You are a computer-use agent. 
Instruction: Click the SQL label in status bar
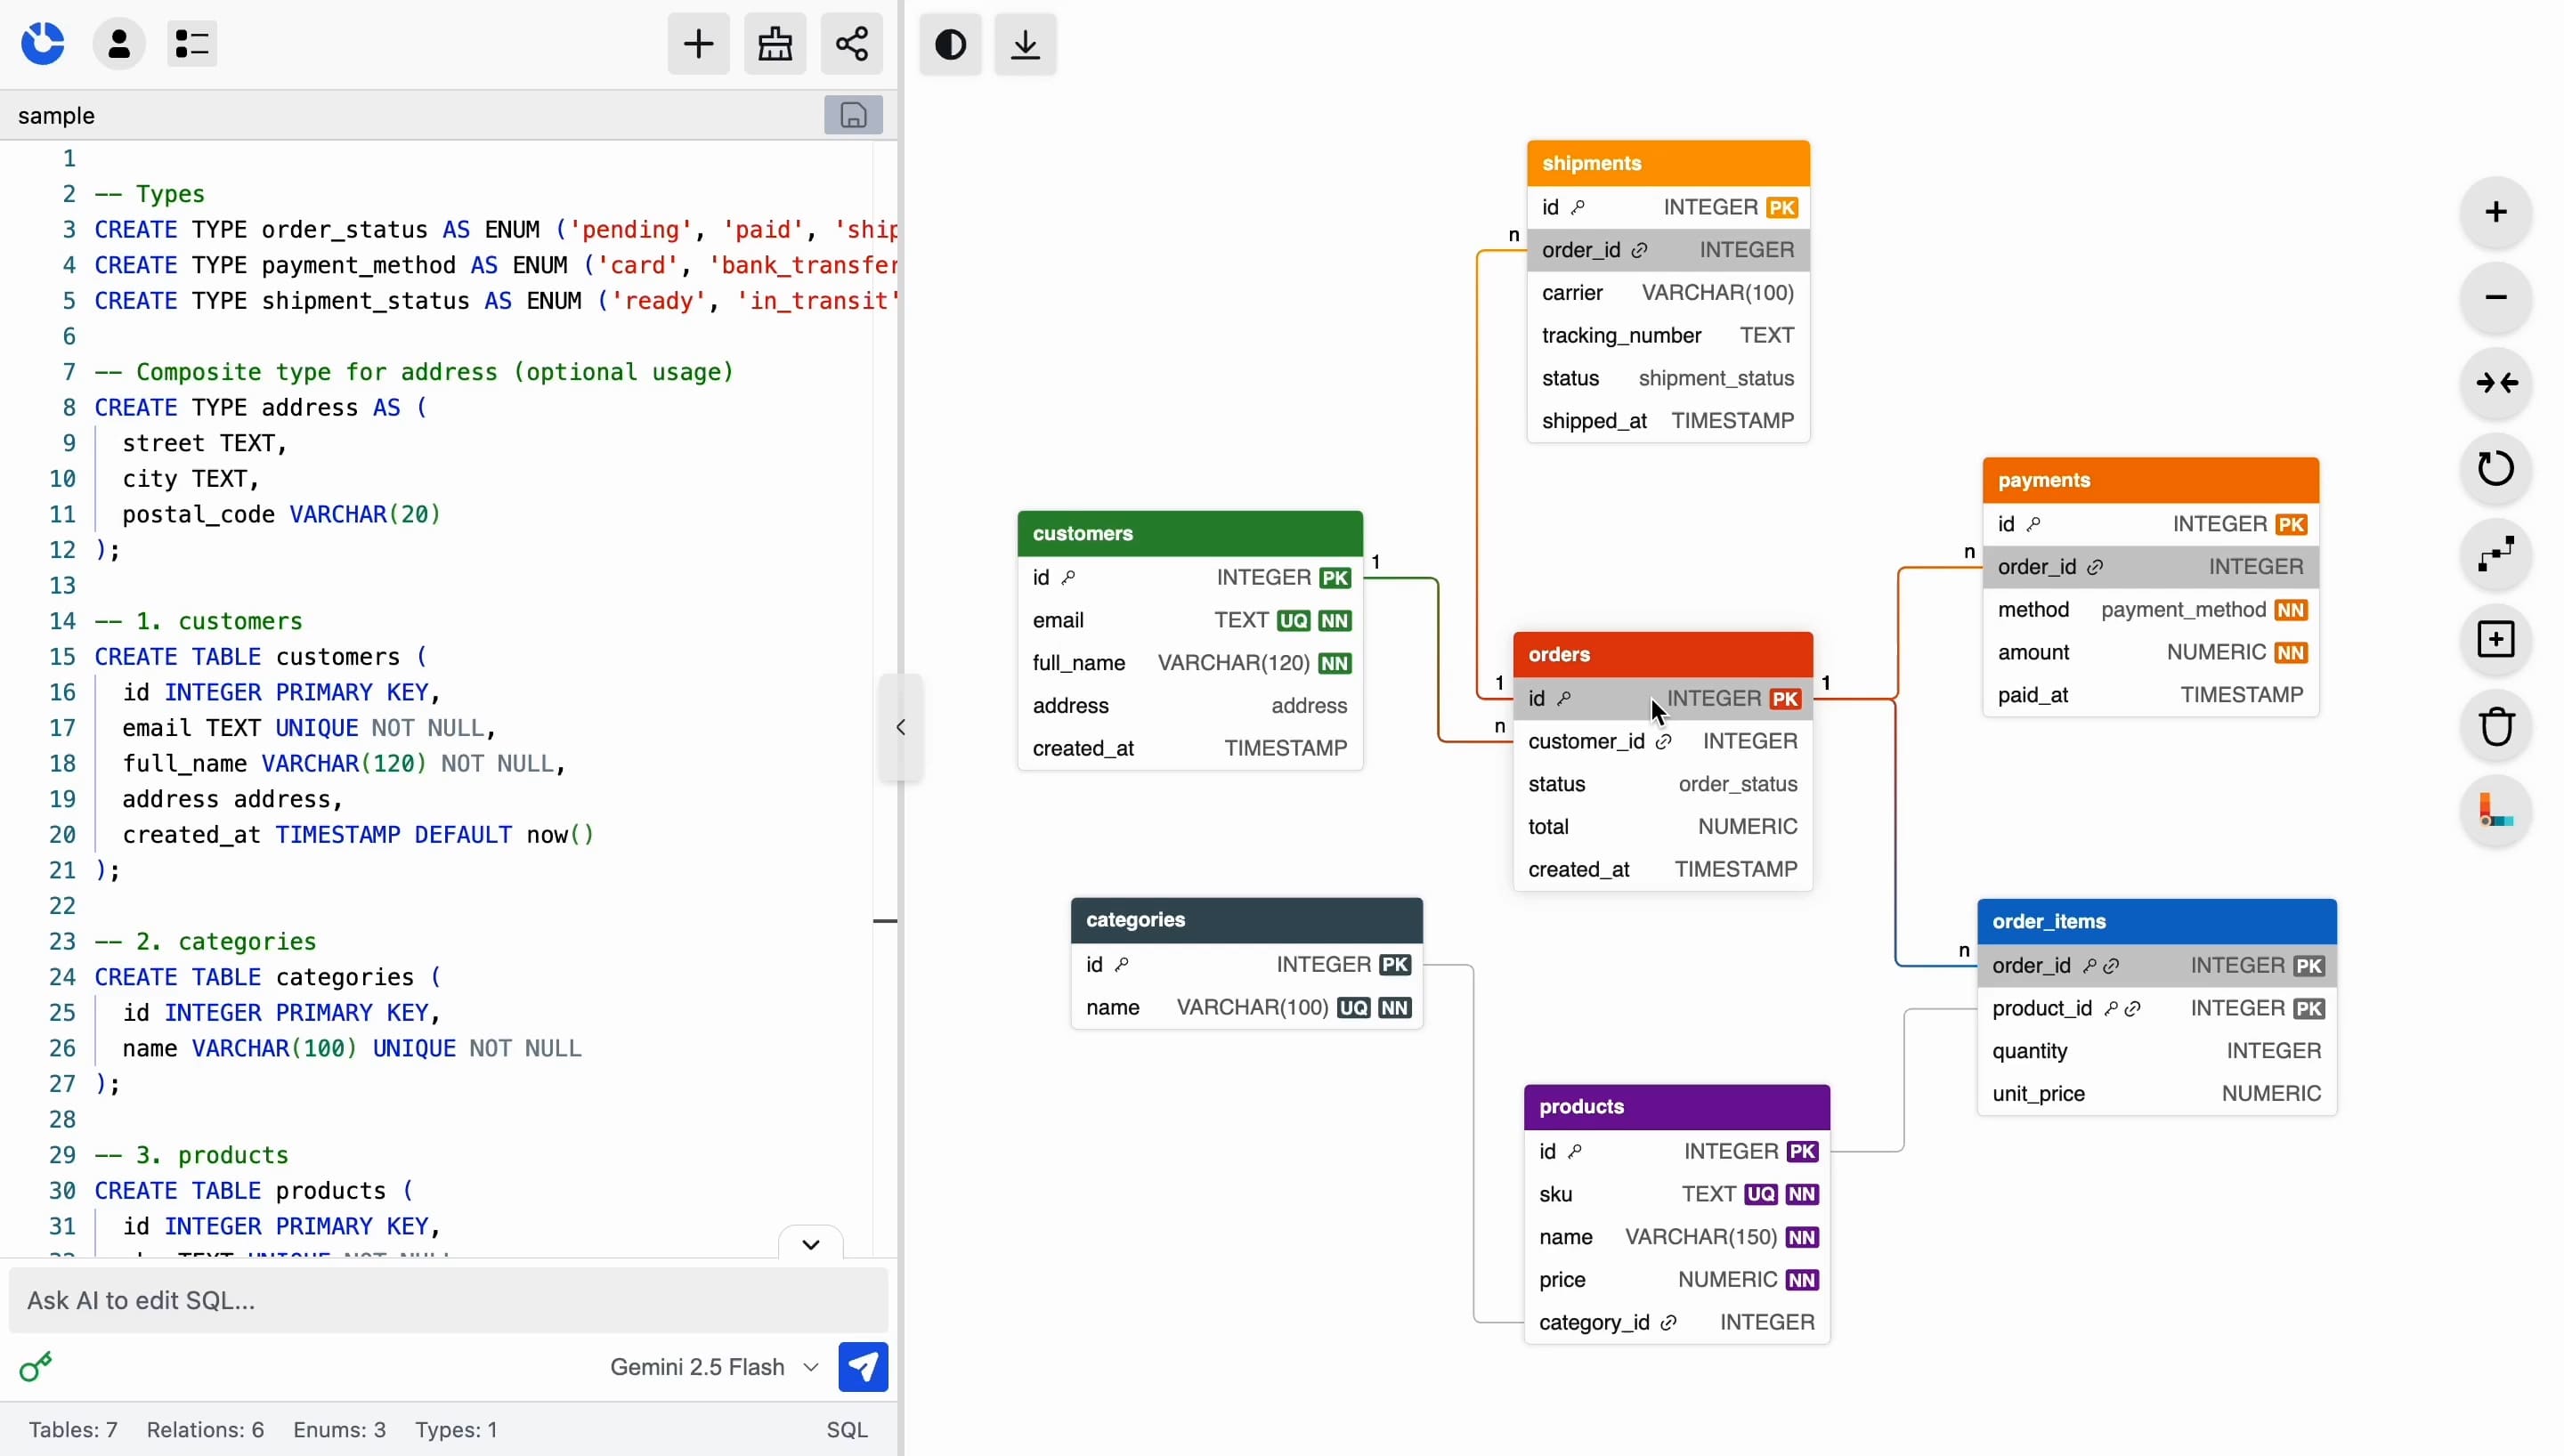tap(846, 1429)
